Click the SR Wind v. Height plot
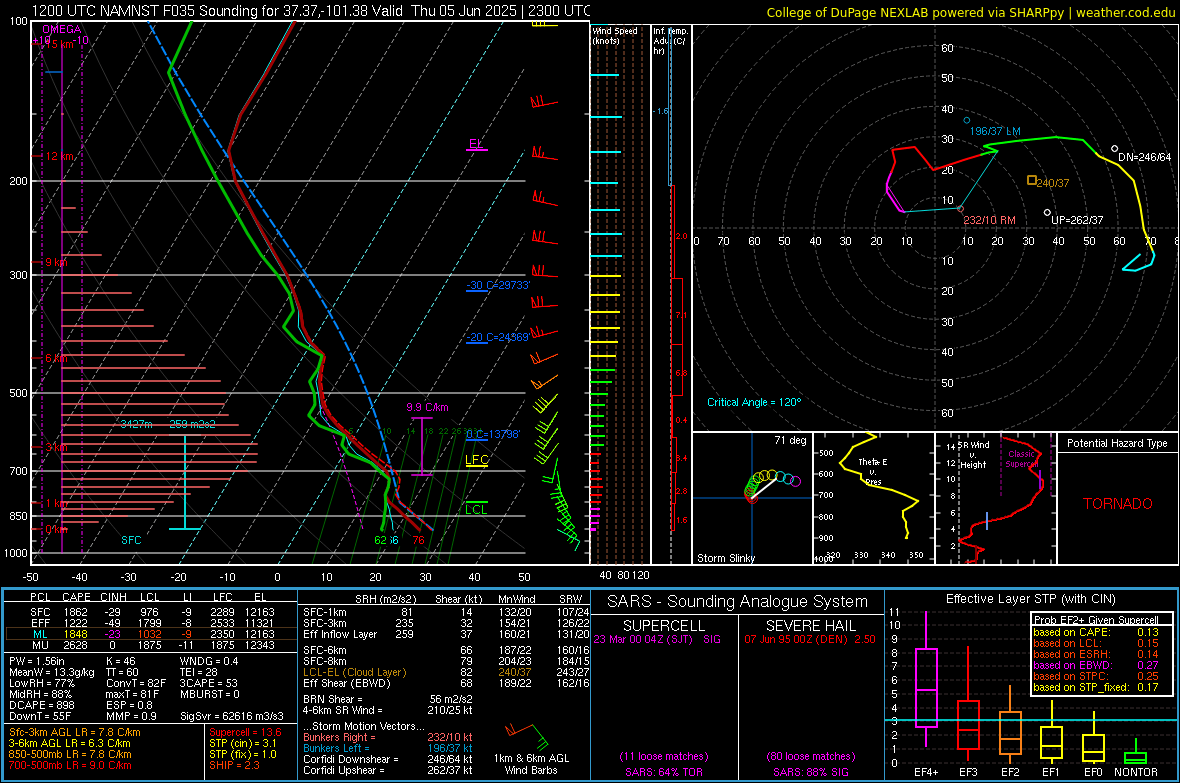1180x783 pixels. [x=995, y=497]
